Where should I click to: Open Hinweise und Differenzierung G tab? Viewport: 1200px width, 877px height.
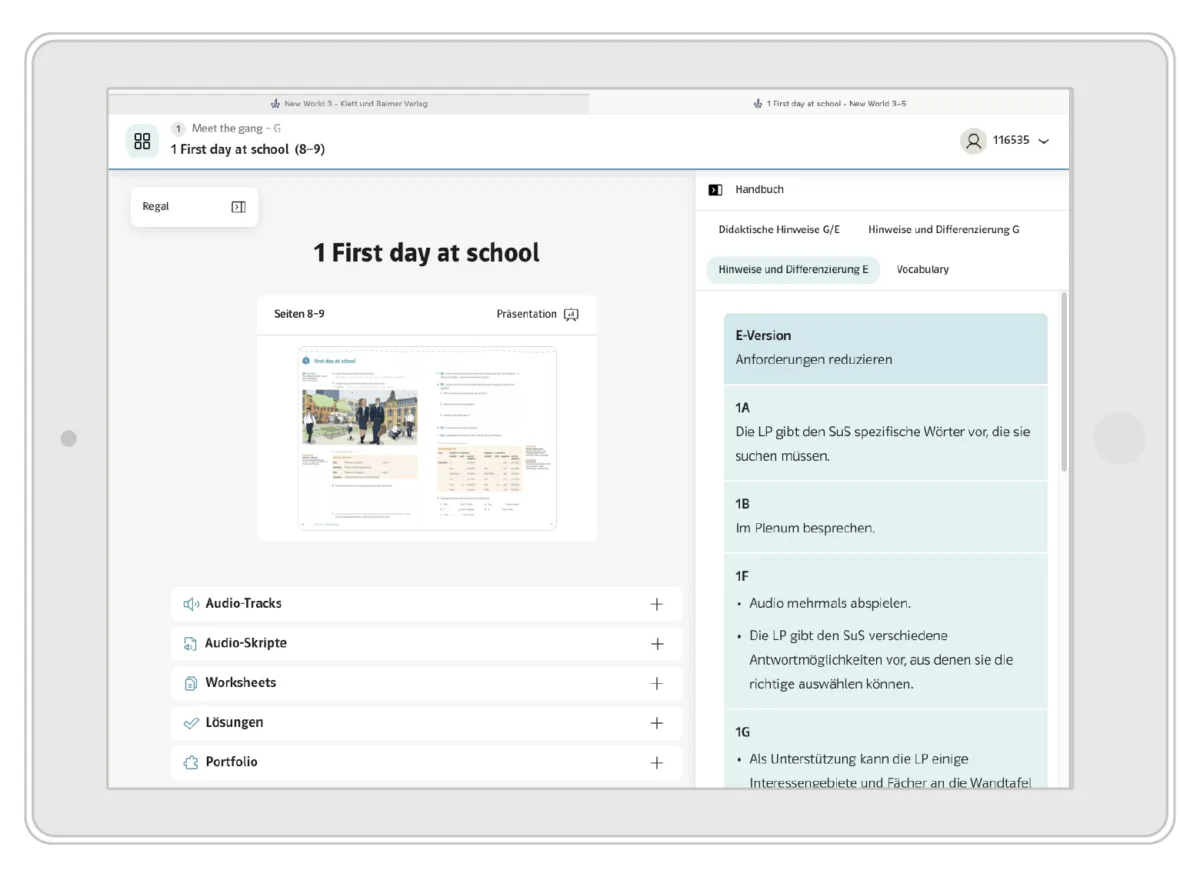[943, 230]
